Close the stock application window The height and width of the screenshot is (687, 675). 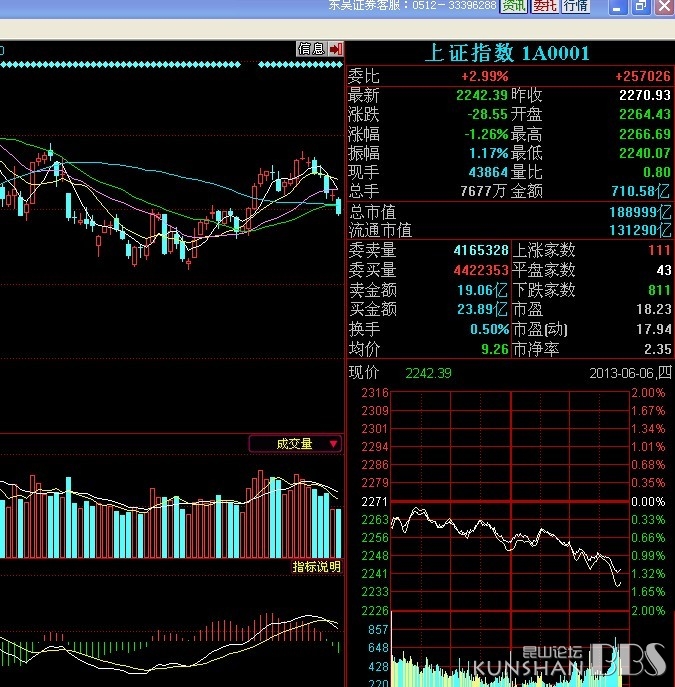click(664, 6)
